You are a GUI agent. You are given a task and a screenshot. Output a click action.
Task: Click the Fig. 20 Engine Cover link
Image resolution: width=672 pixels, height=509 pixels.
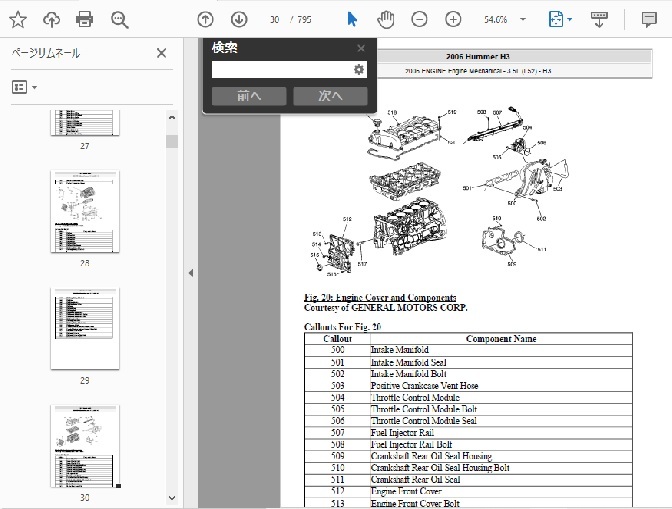tap(380, 297)
